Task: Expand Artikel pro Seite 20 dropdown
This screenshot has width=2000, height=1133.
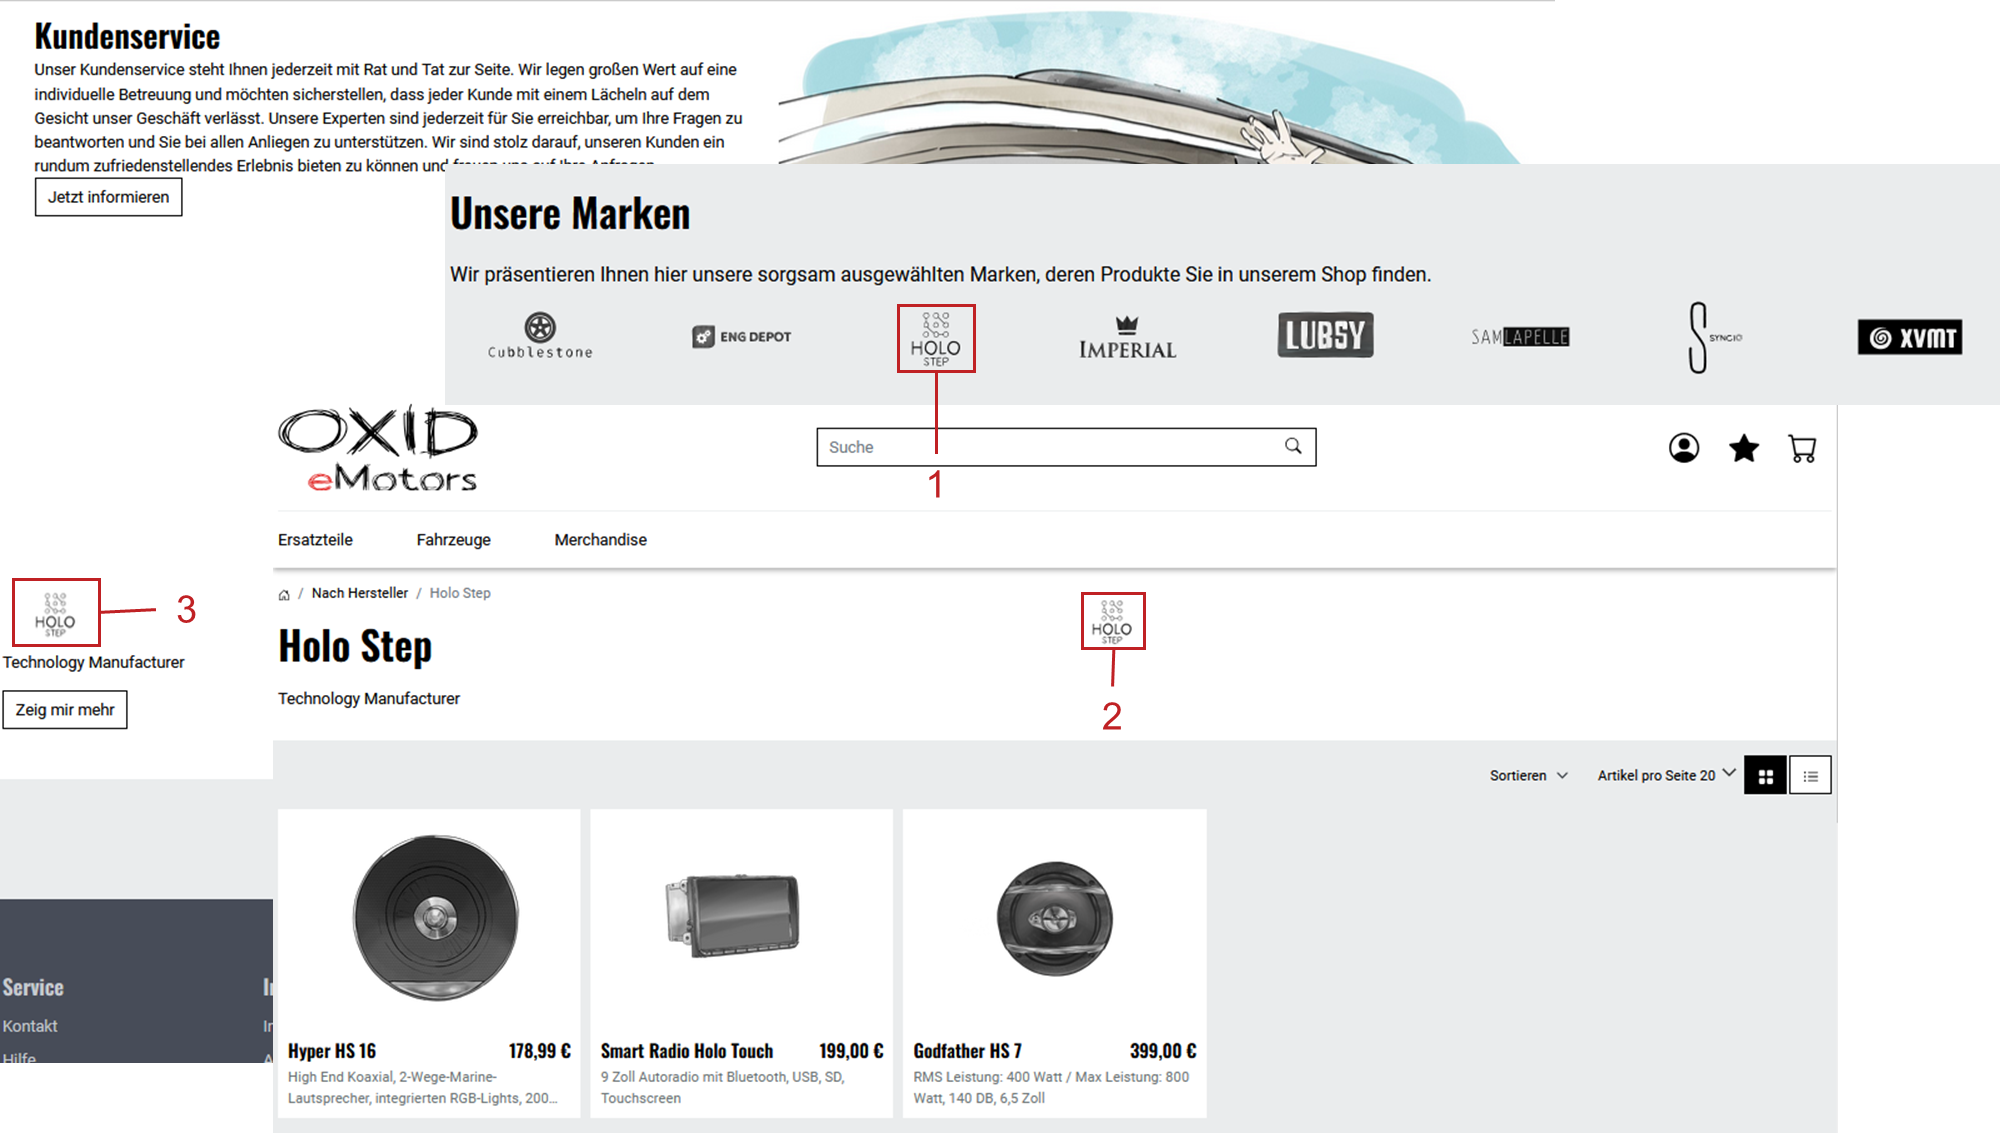Action: point(1666,775)
